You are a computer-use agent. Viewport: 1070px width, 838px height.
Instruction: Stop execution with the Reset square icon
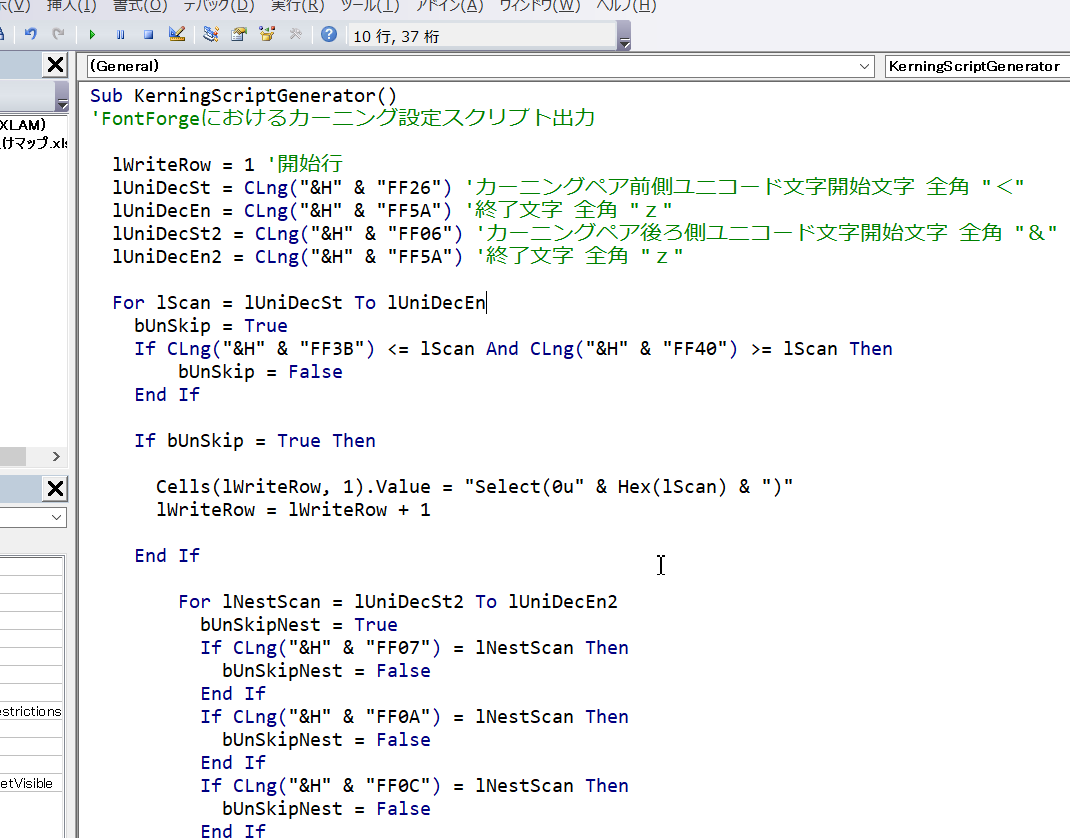(x=148, y=35)
